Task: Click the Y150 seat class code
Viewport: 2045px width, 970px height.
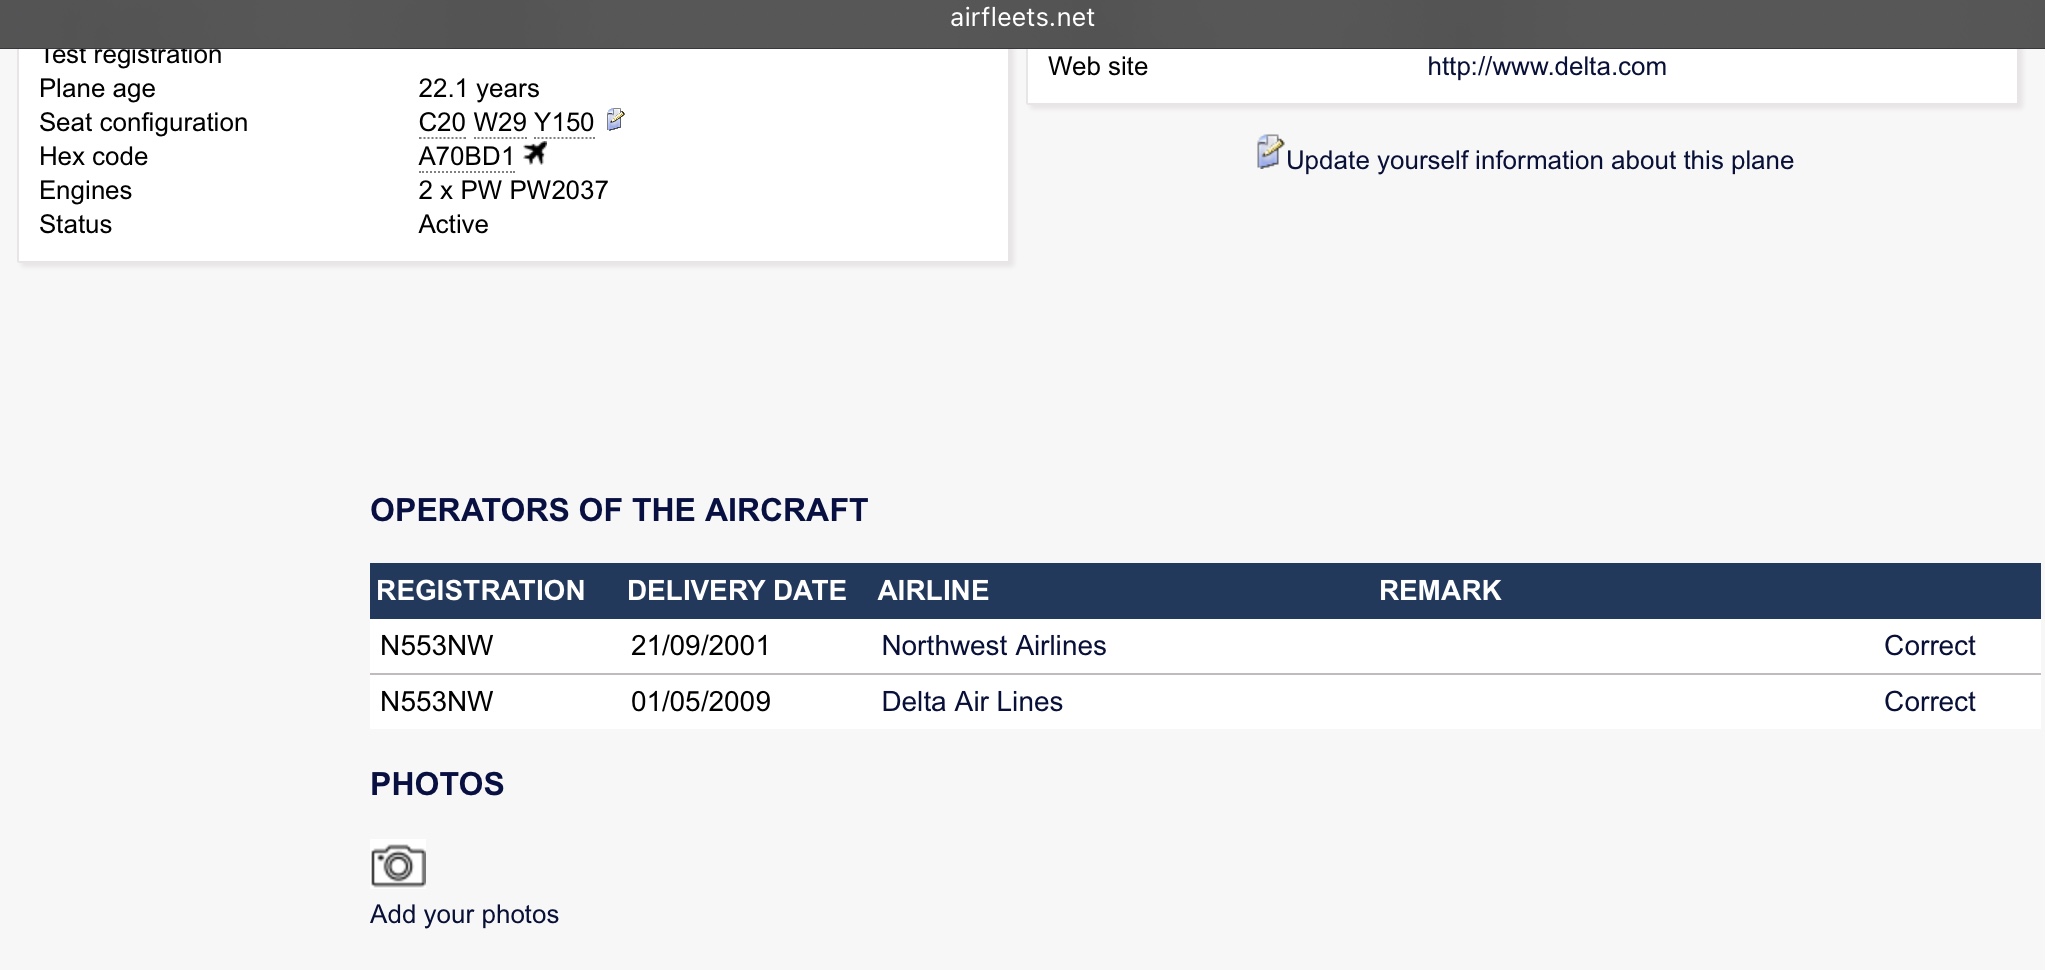Action: (x=564, y=123)
